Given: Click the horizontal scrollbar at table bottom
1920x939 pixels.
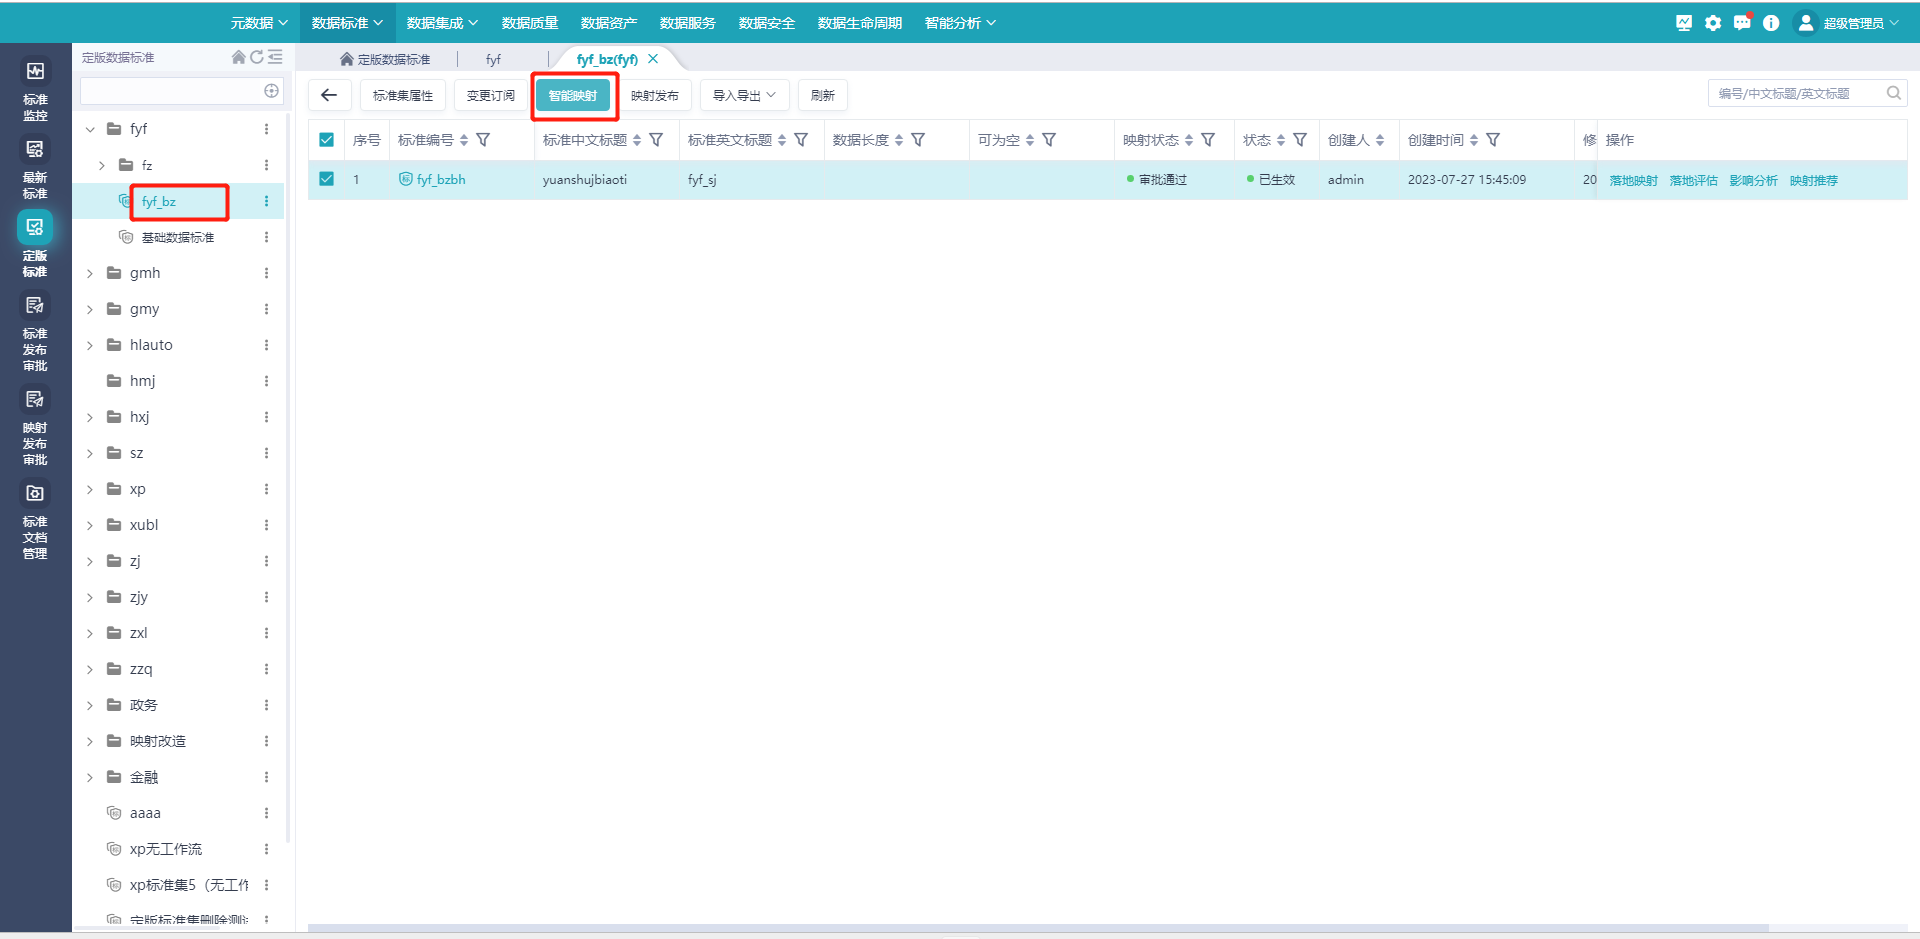Looking at the screenshot, I should coord(1038,928).
